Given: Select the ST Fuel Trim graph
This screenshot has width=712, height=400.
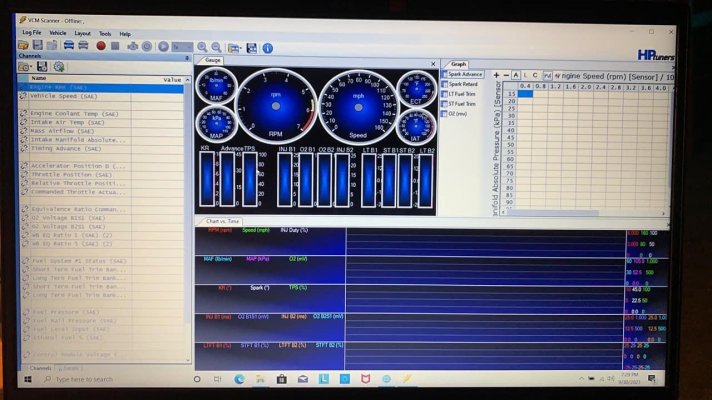Looking at the screenshot, I should click(459, 104).
